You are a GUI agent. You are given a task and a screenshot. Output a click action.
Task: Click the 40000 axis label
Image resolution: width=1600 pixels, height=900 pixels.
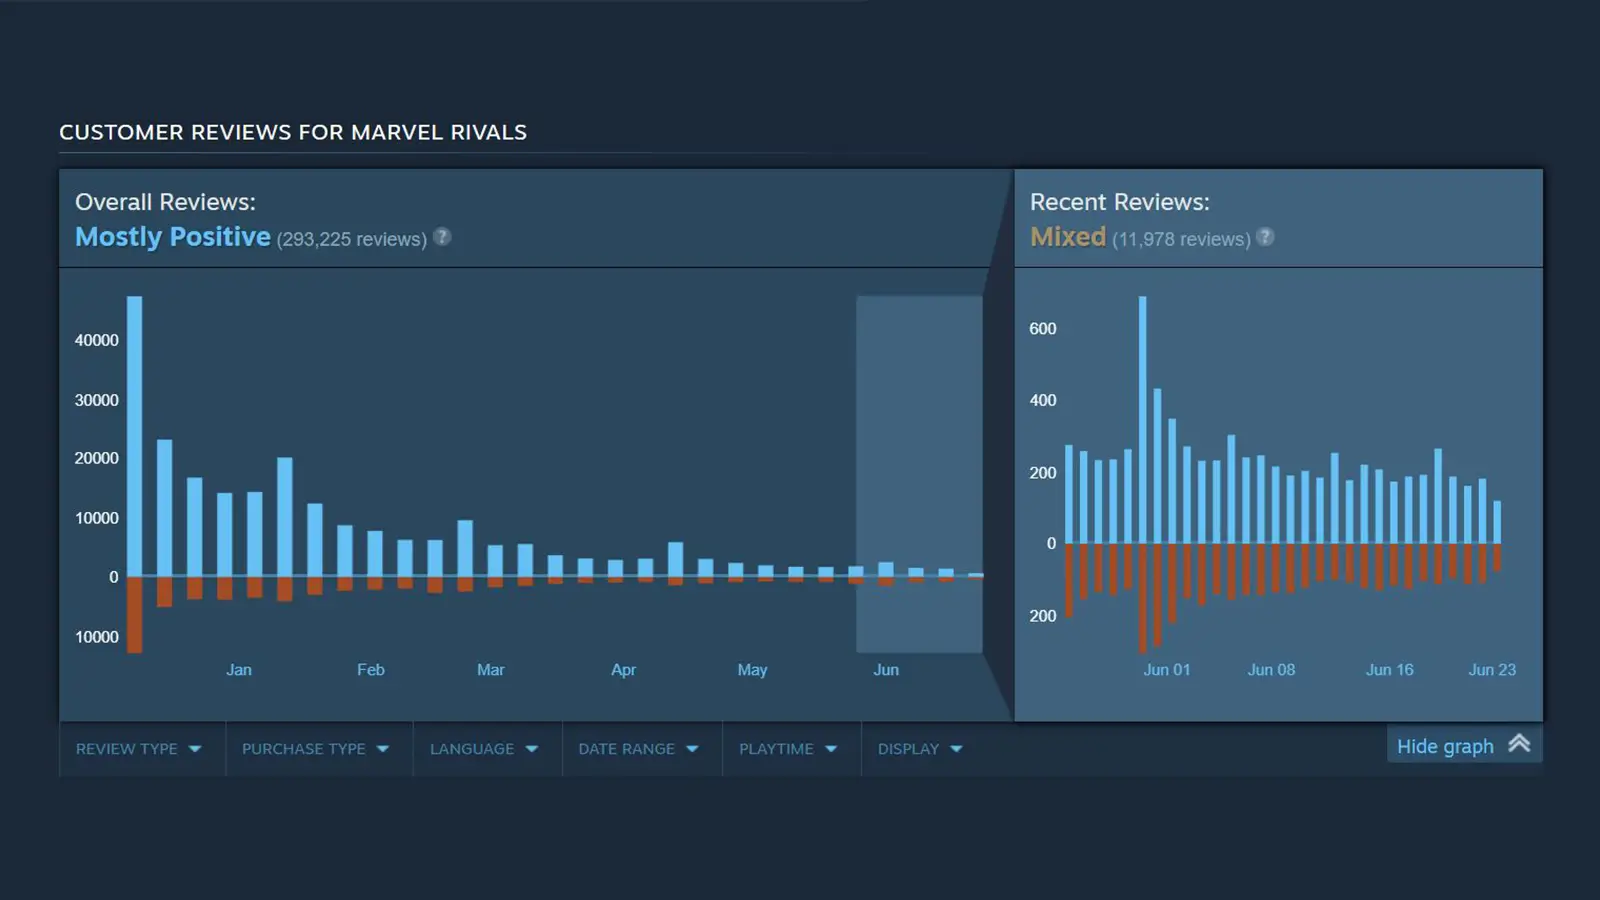[97, 340]
